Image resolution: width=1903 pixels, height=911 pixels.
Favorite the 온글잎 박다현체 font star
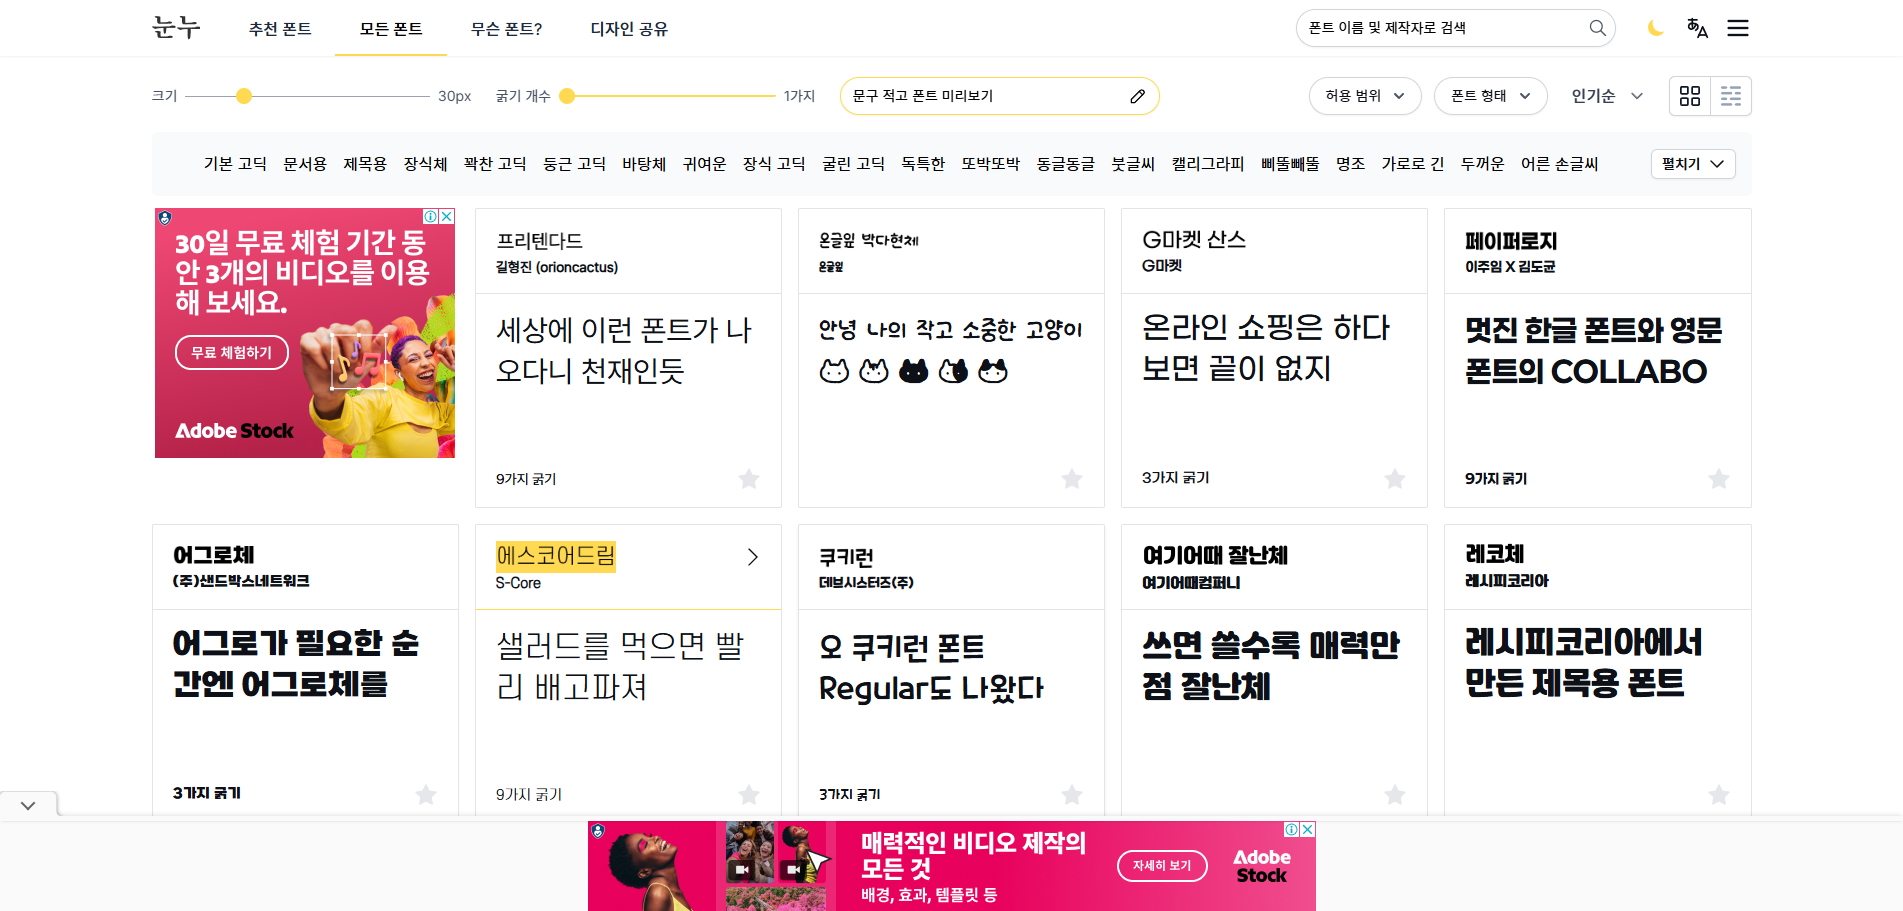pyautogui.click(x=1072, y=479)
